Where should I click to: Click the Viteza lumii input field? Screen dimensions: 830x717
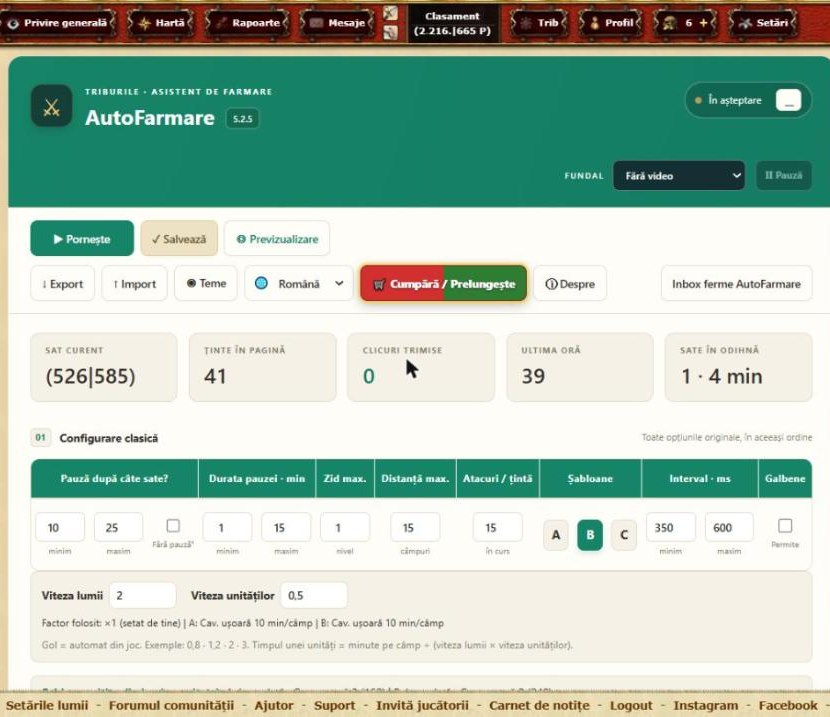(x=142, y=595)
